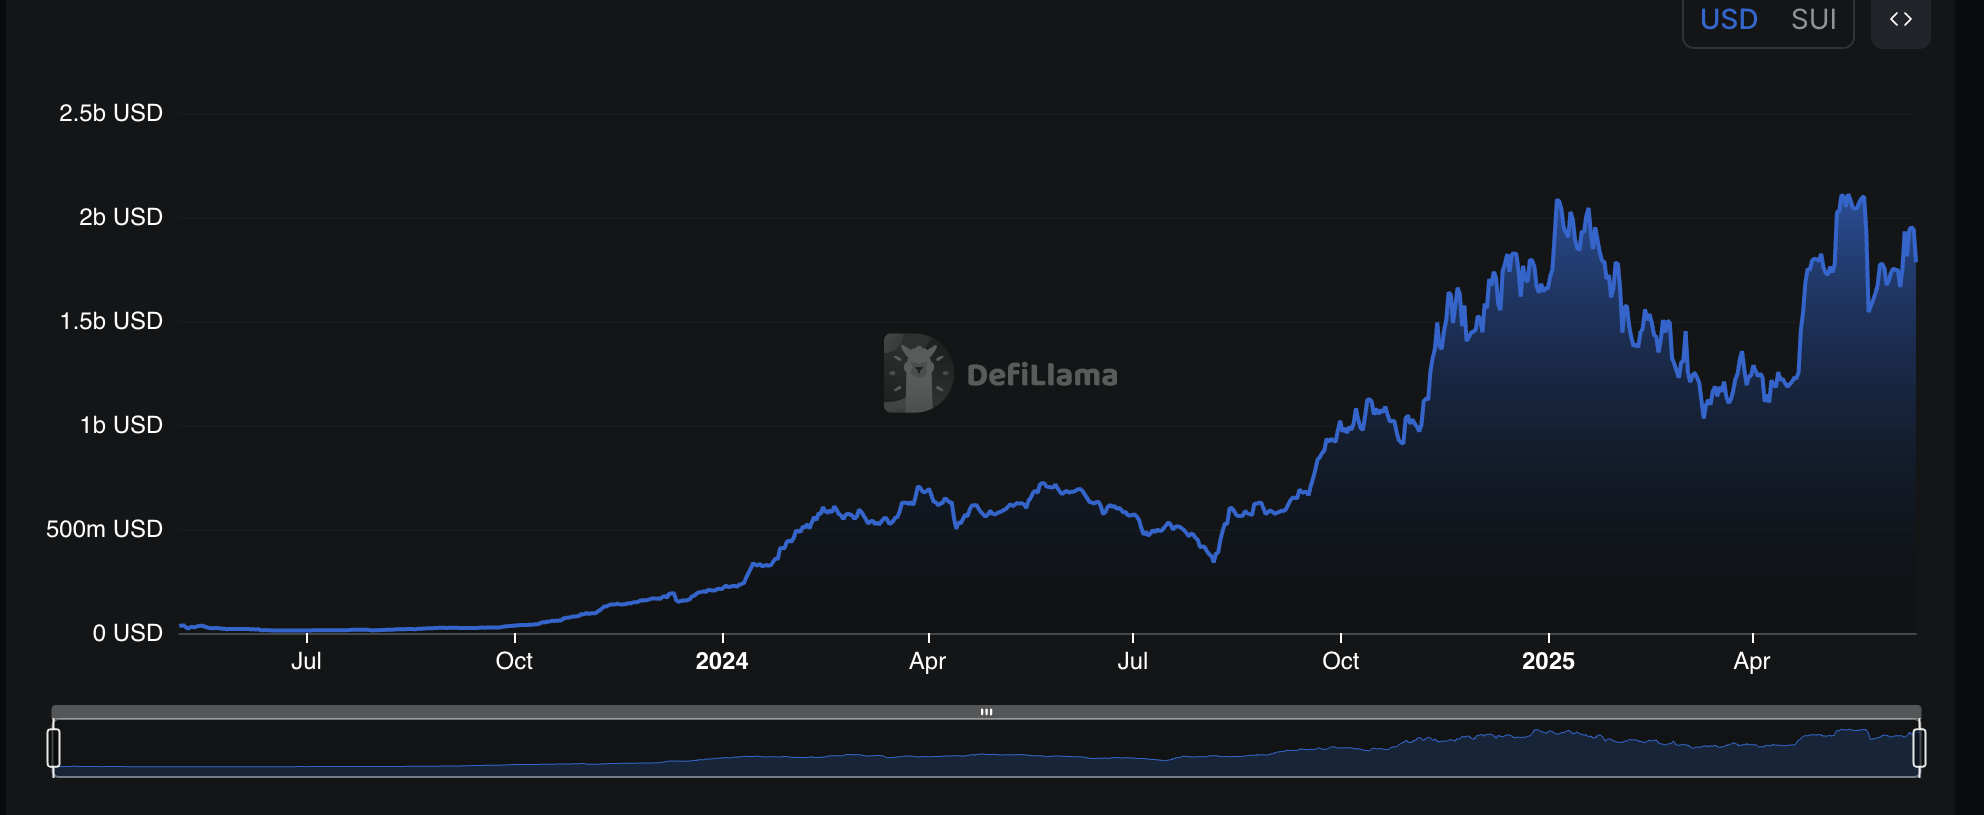The width and height of the screenshot is (1984, 815).
Task: Click the Oct label between 2024 and 2025
Action: [1340, 661]
